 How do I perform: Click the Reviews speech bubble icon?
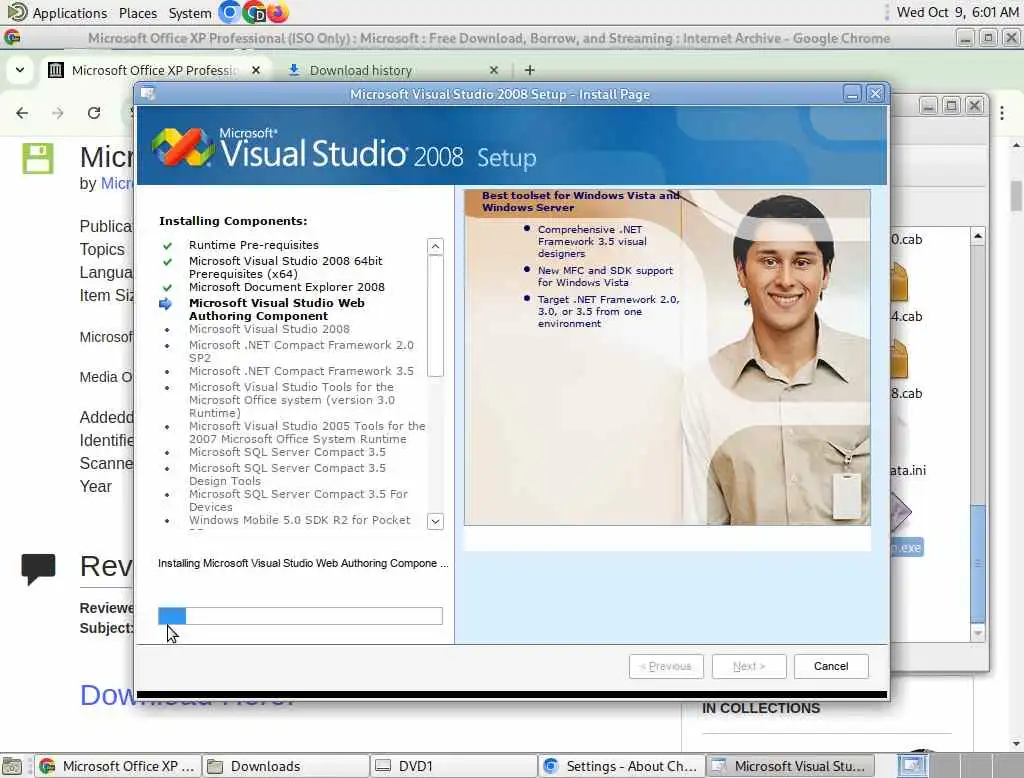pos(38,569)
